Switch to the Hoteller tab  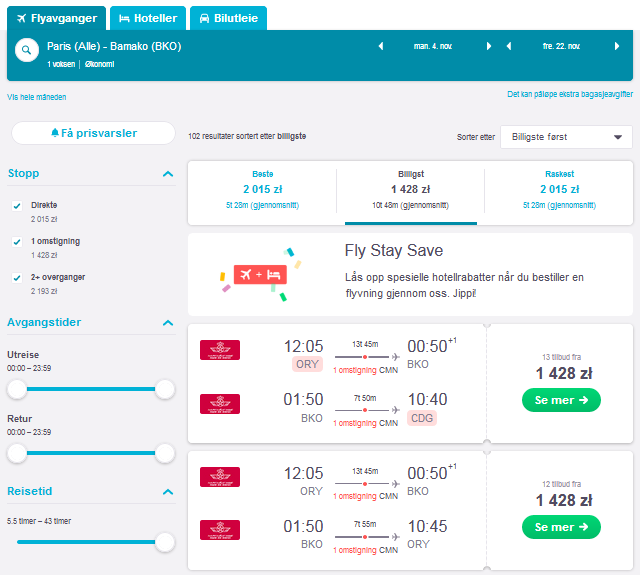(x=148, y=18)
